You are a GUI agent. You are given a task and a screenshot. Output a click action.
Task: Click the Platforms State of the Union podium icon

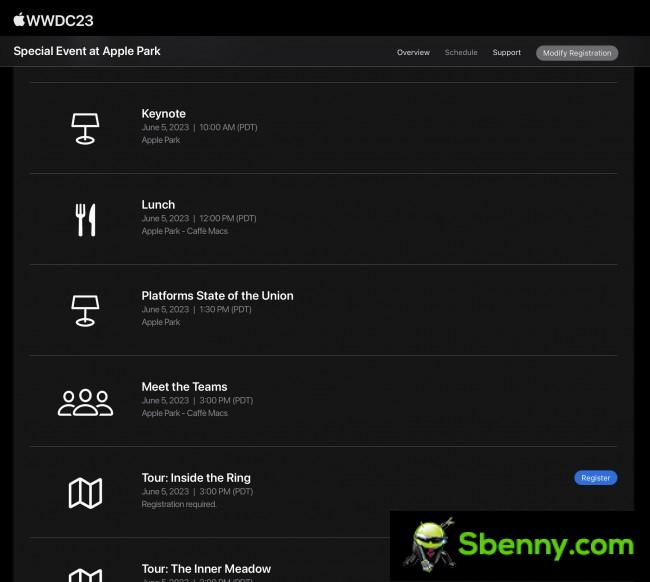[x=85, y=311]
